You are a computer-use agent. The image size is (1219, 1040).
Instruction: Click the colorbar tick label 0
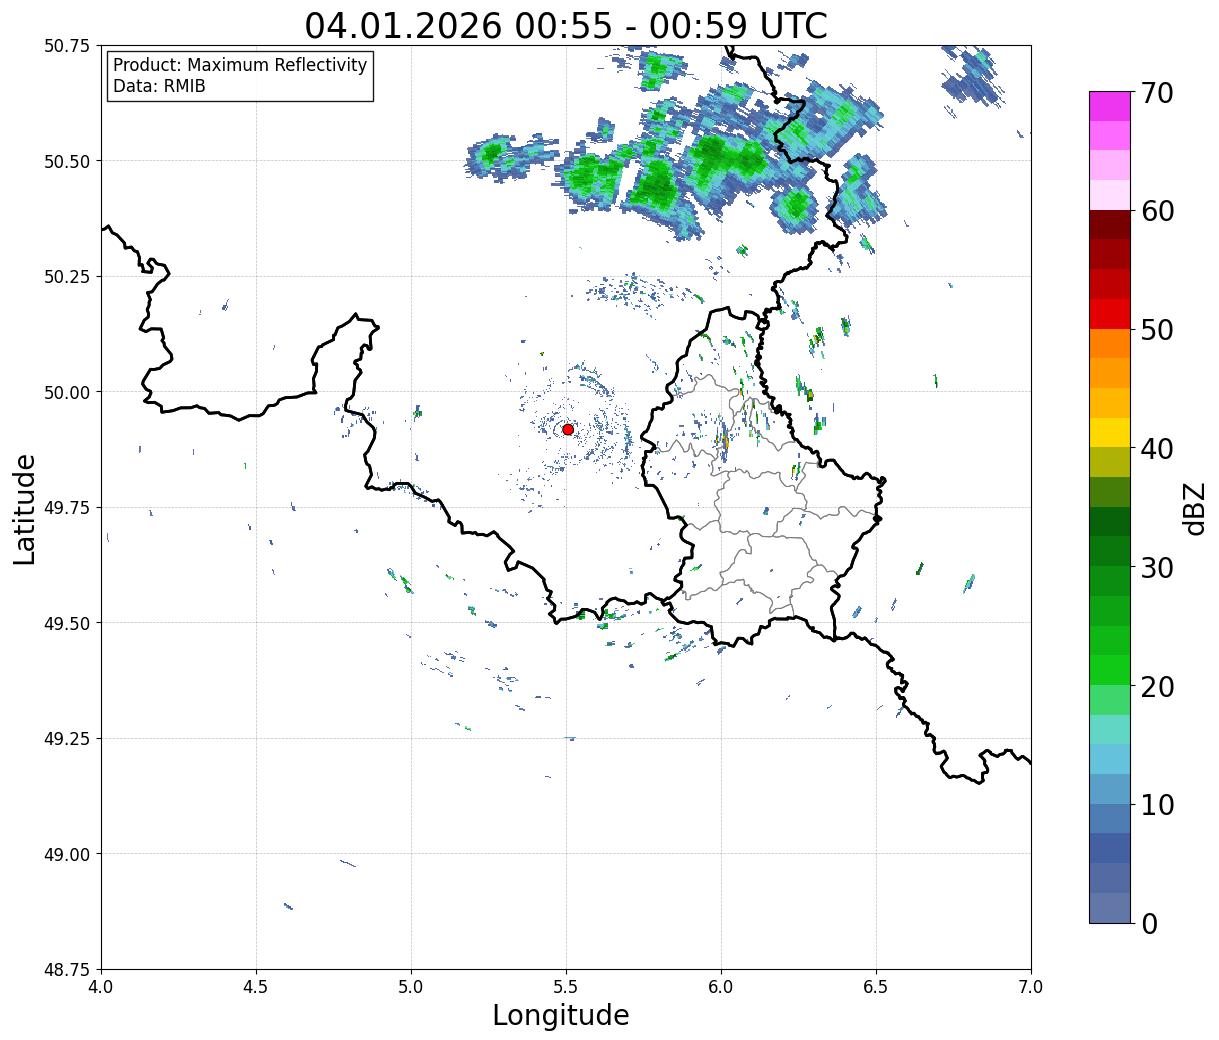click(1148, 923)
